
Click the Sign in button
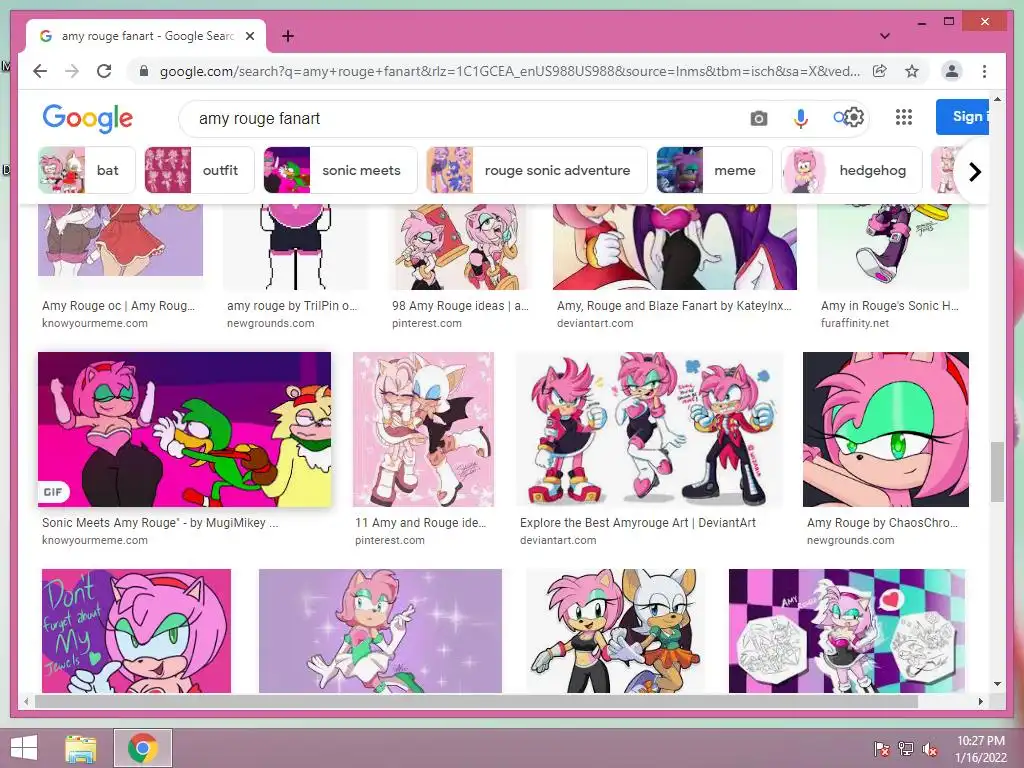962,117
